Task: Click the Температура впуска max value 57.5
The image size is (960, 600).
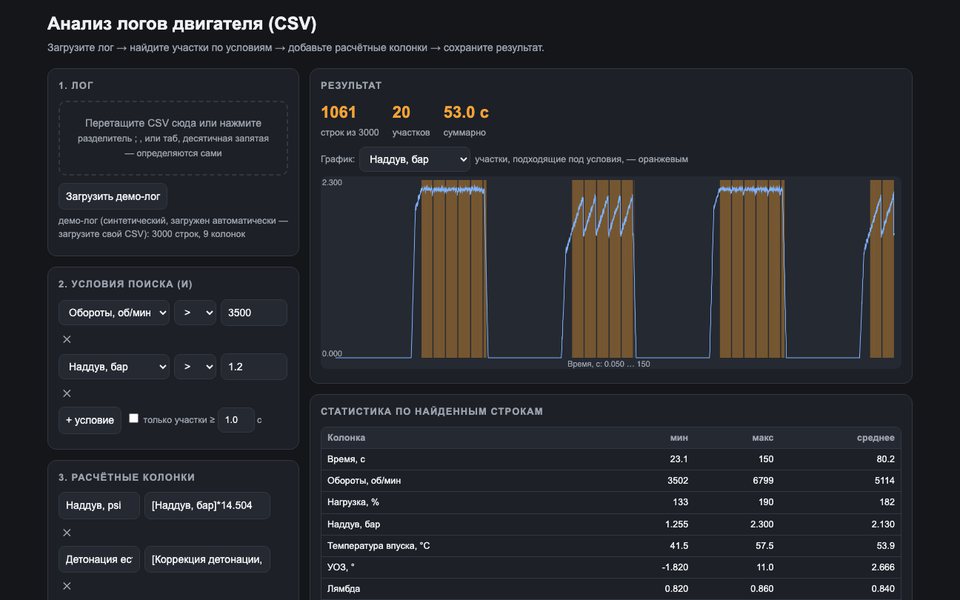Action: pyautogui.click(x=764, y=546)
